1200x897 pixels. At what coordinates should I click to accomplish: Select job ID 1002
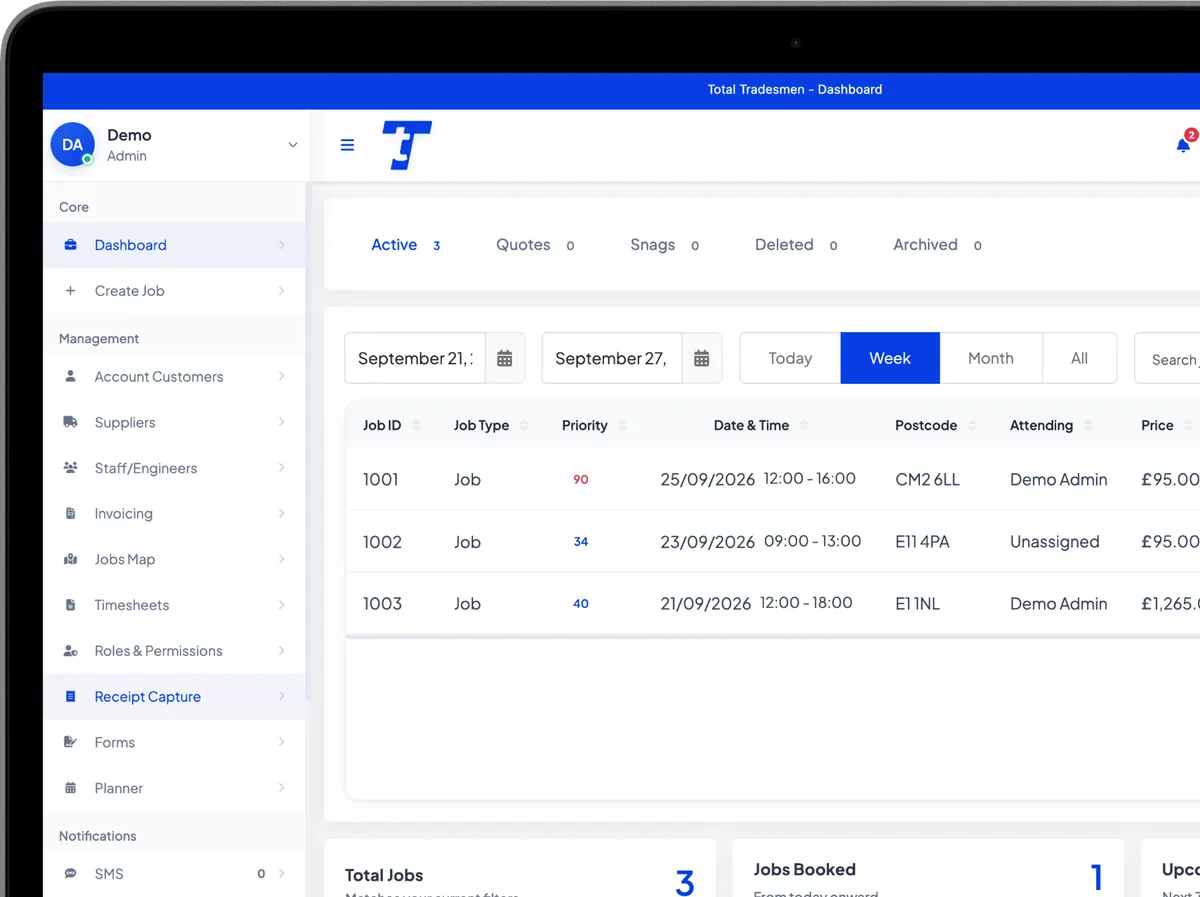[x=382, y=542]
